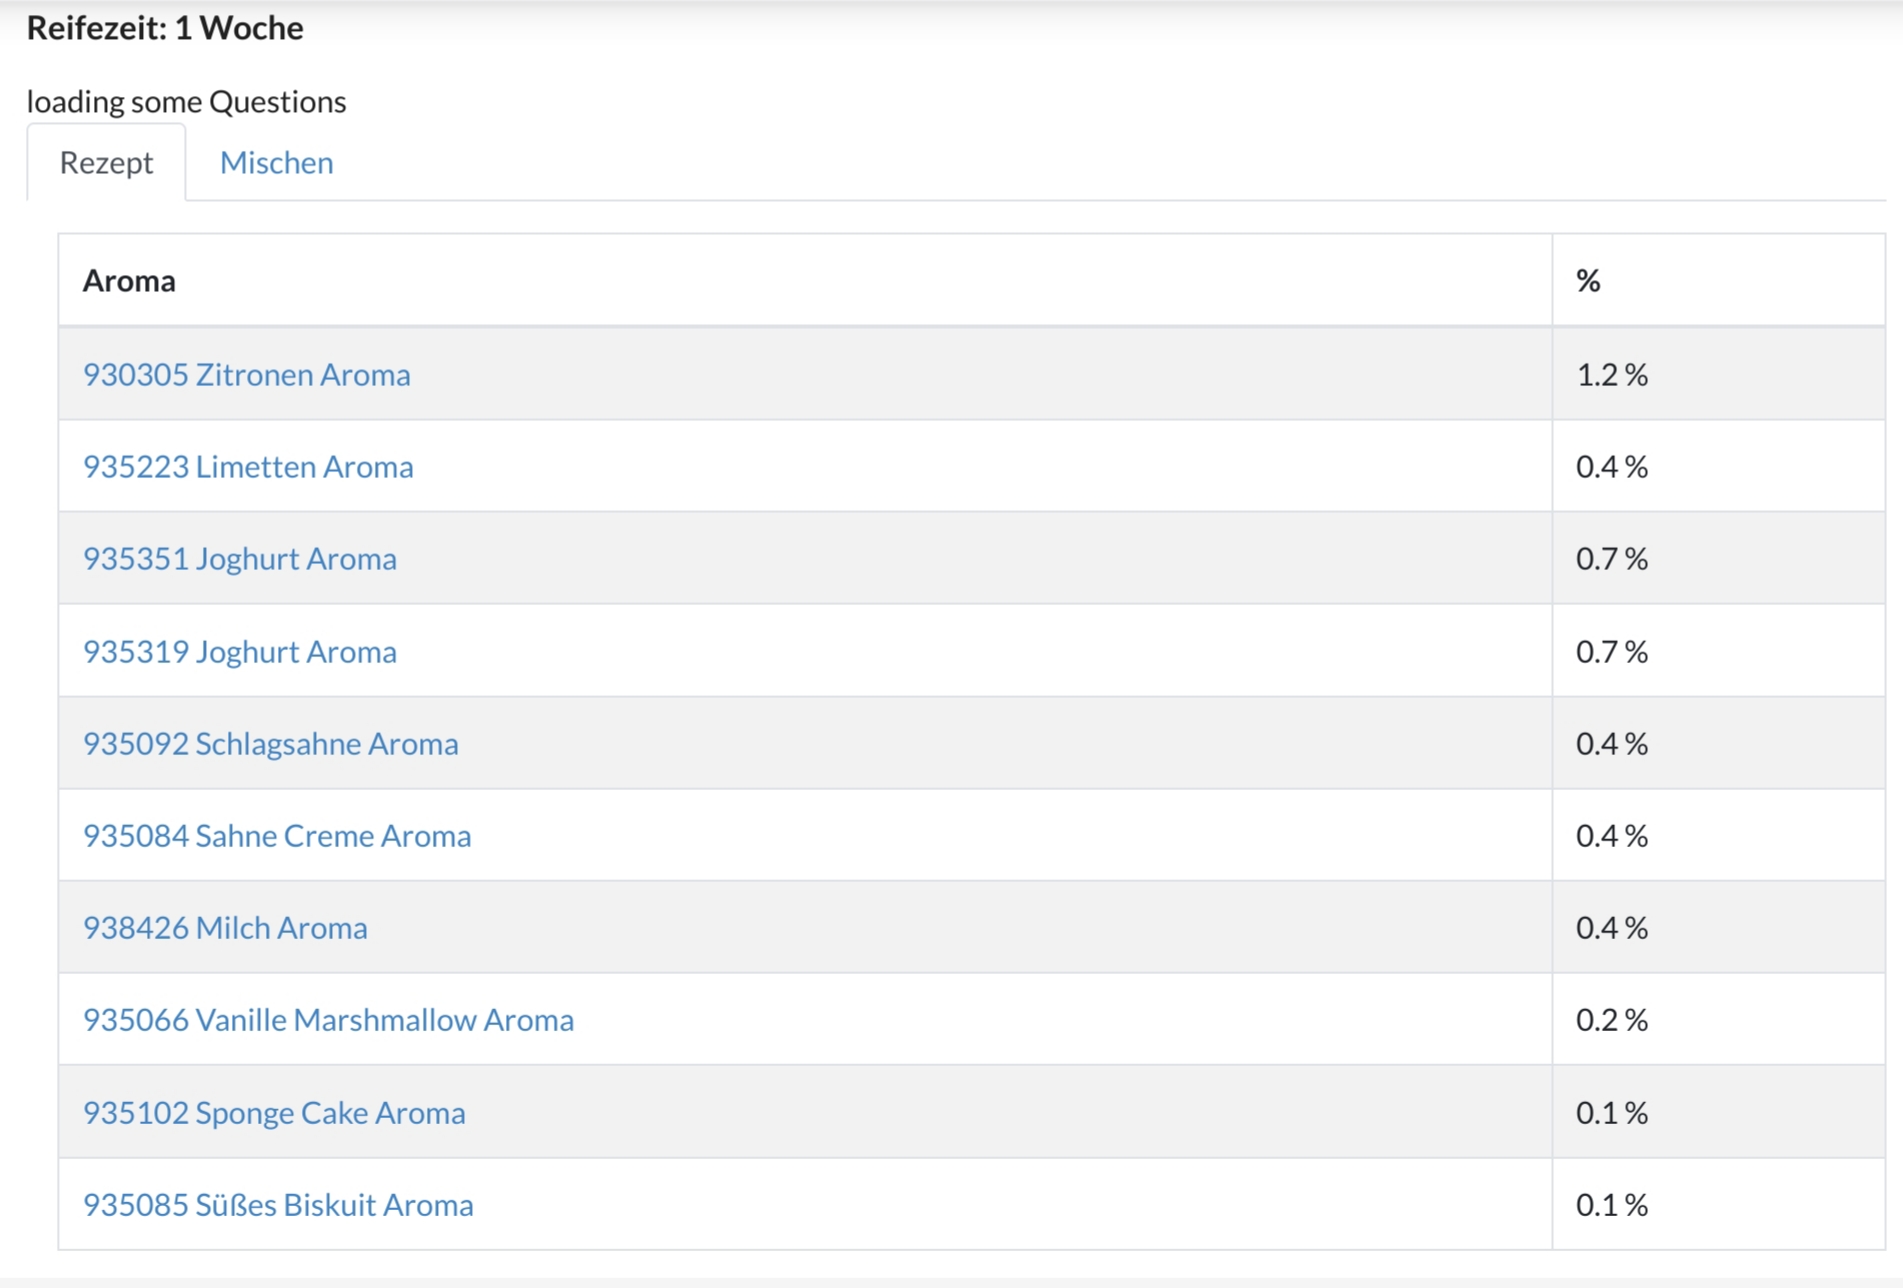Click the Reifezeit: 1 Woche heading
The image size is (1903, 1288).
(165, 28)
